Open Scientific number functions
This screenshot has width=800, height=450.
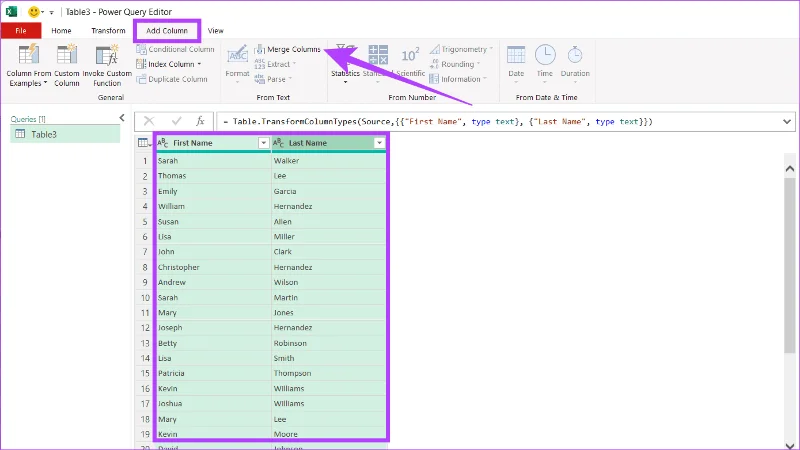click(410, 65)
